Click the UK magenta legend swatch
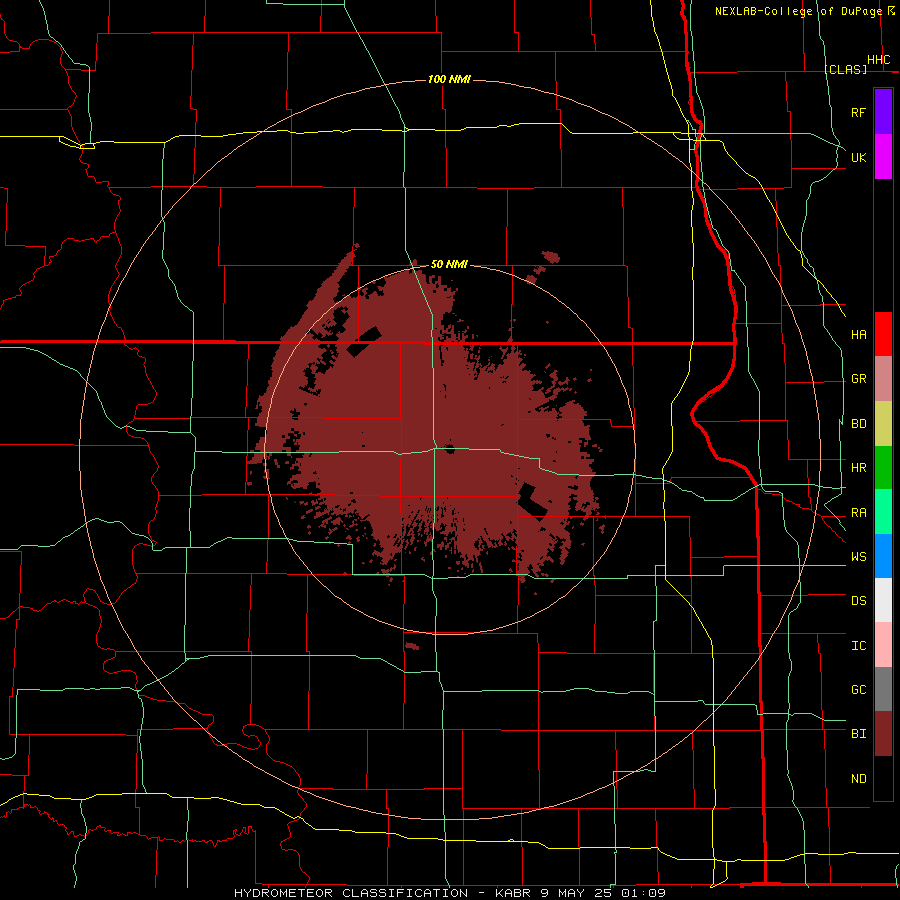900x900 pixels. pos(883,157)
